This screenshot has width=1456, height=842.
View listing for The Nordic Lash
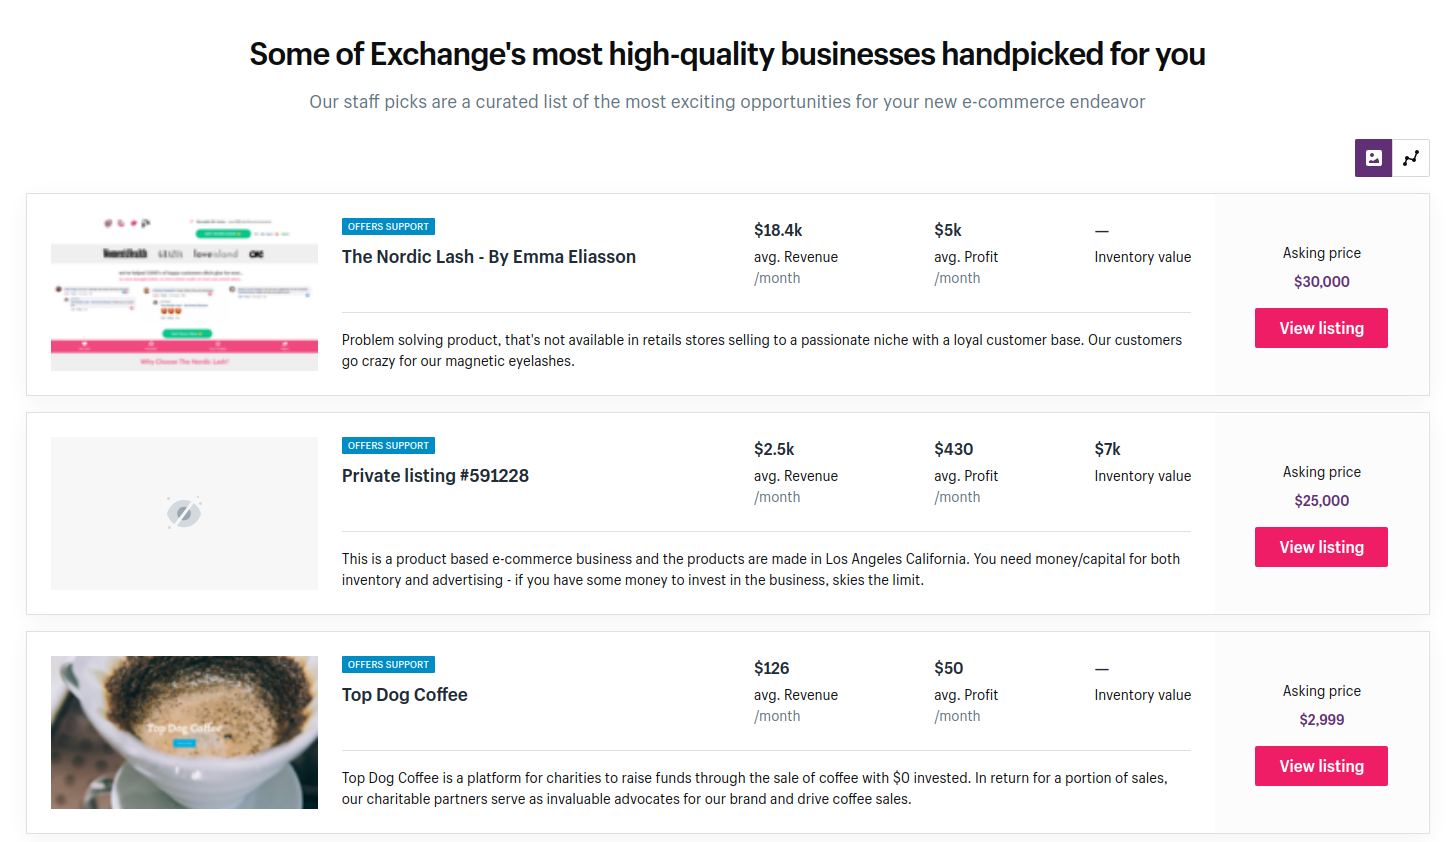click(x=1321, y=328)
